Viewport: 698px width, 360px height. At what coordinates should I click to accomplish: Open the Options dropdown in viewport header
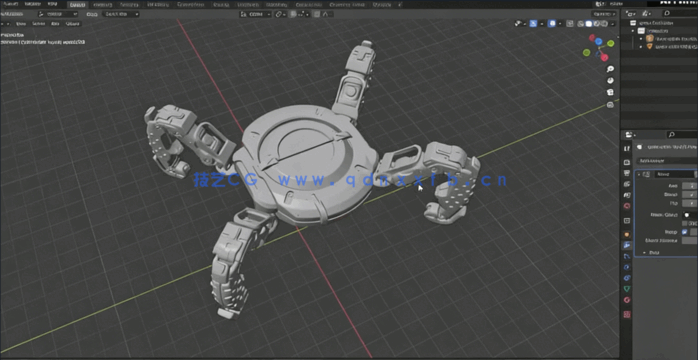604,14
